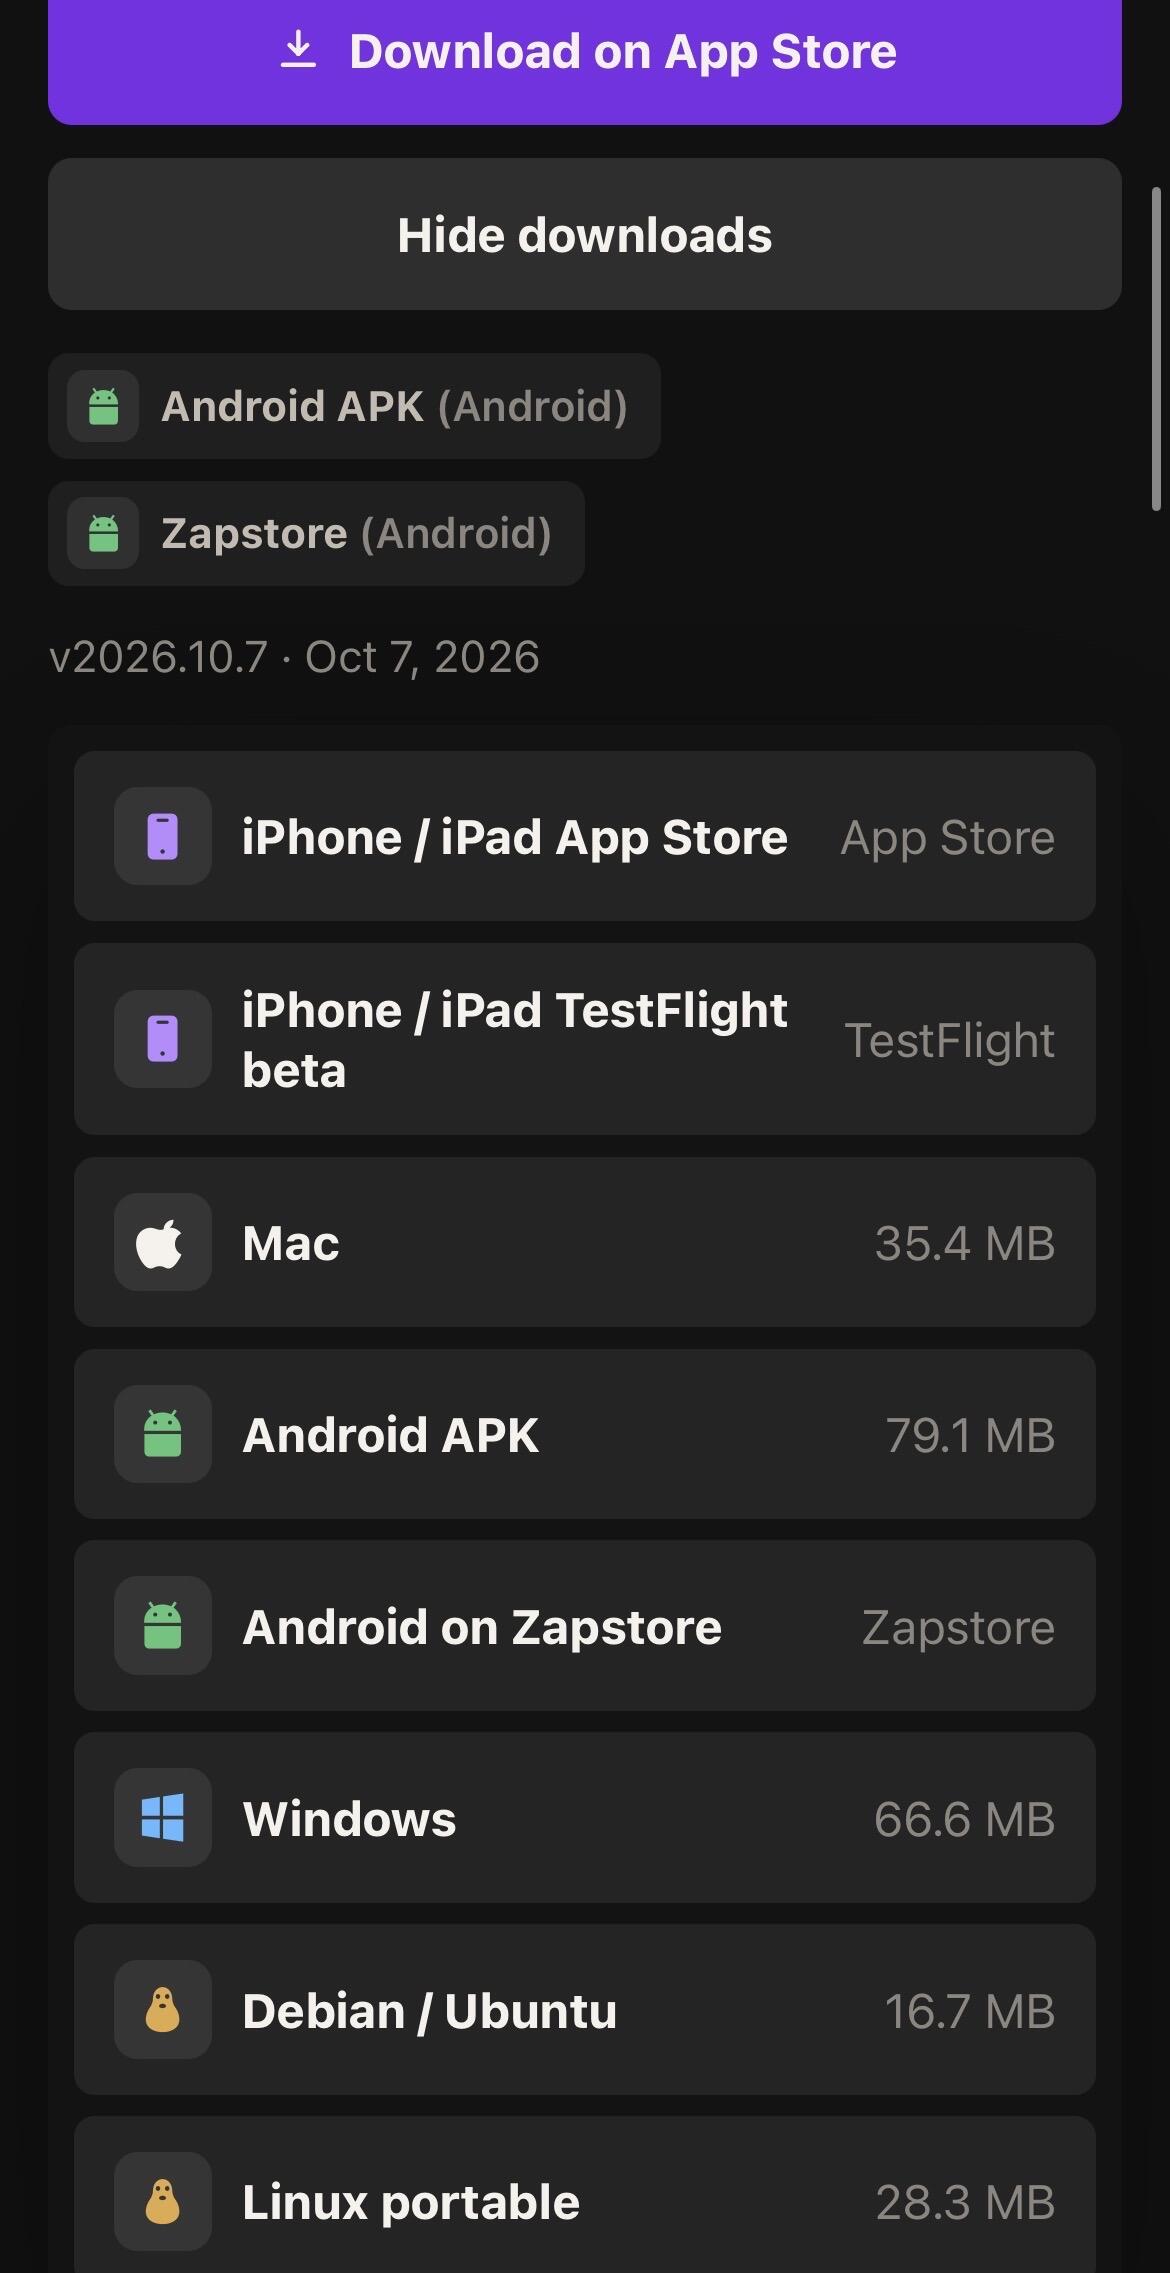Screen dimensions: 1170x2273
Task: Click the Android robot icon beside Android APK chip
Action: [x=103, y=406]
